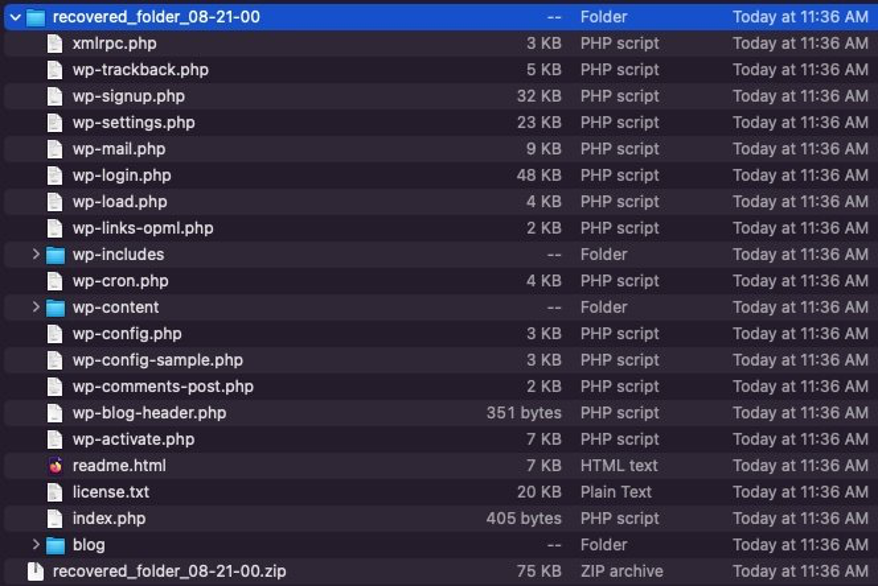879x587 pixels.
Task: Click the index.php file icon
Action: (52, 518)
